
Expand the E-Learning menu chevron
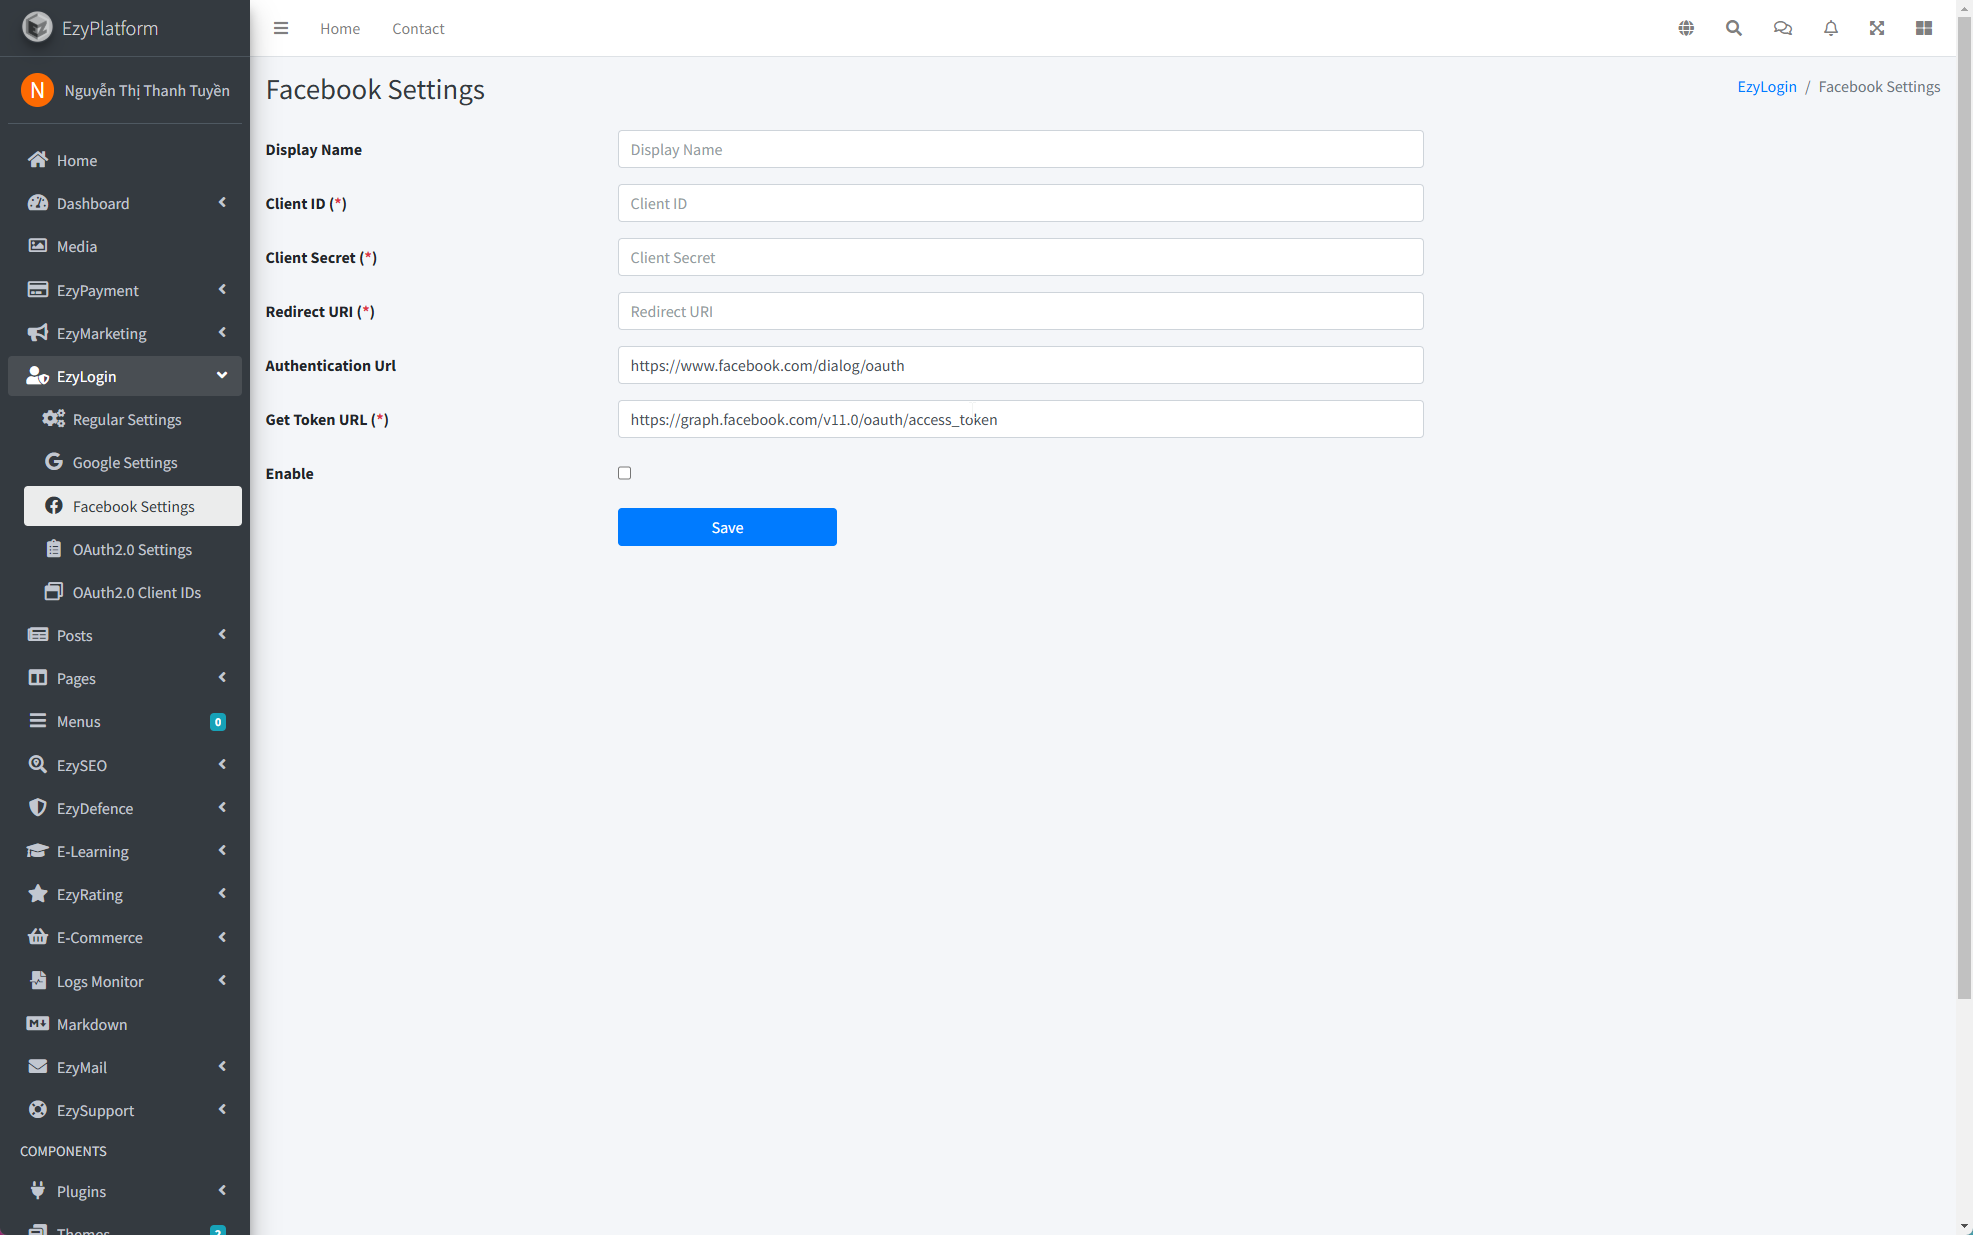coord(222,851)
